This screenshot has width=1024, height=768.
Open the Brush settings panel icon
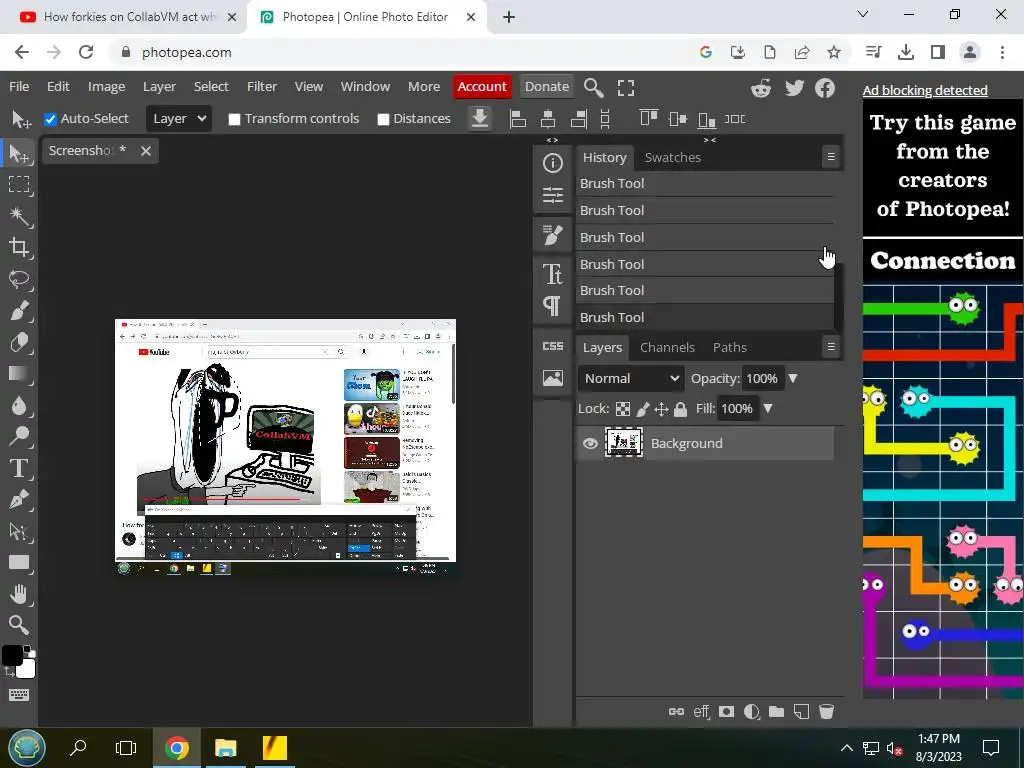(x=552, y=235)
